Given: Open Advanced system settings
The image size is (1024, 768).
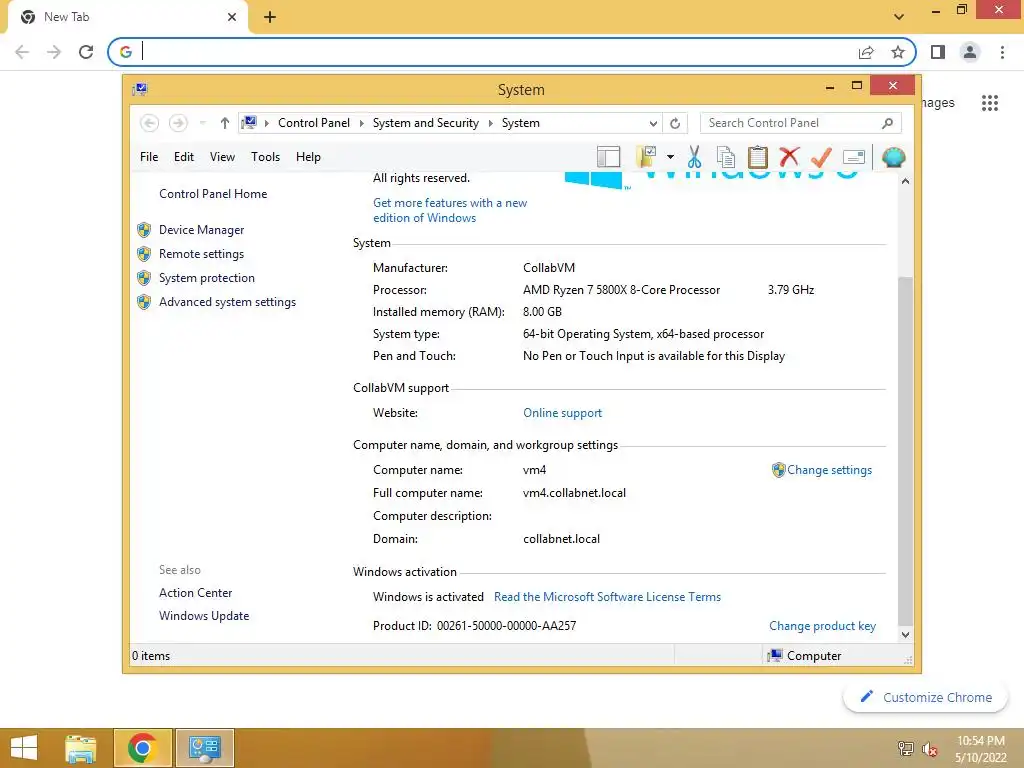Looking at the screenshot, I should tap(227, 302).
